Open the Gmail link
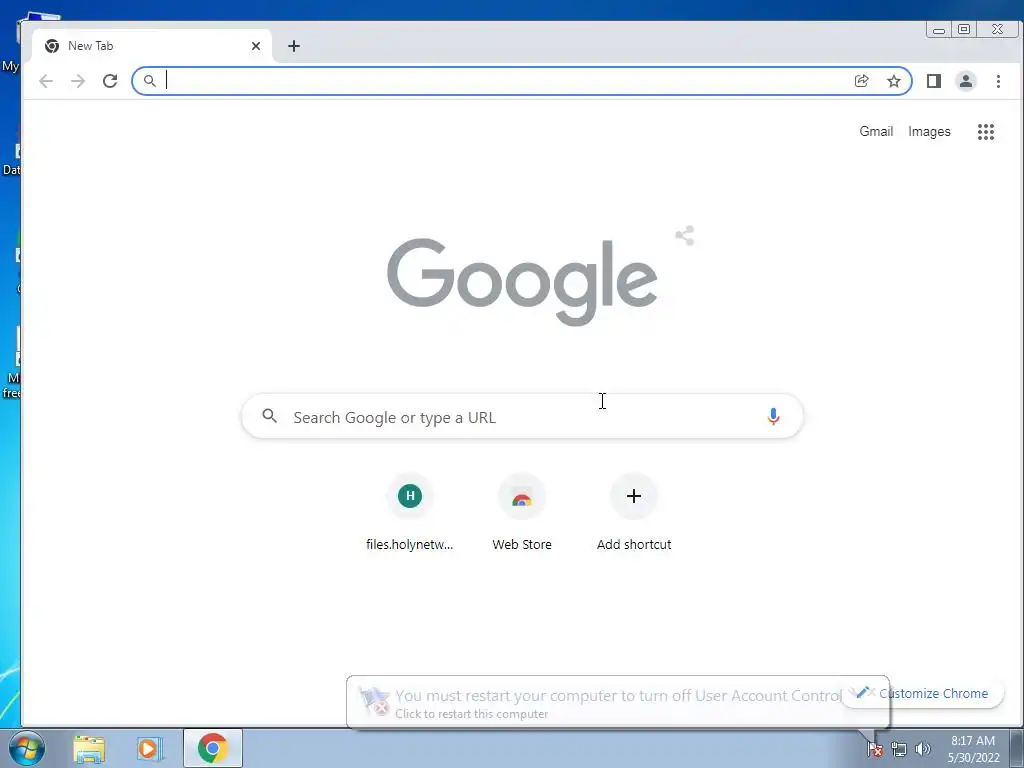Image resolution: width=1024 pixels, height=768 pixels. click(x=876, y=131)
